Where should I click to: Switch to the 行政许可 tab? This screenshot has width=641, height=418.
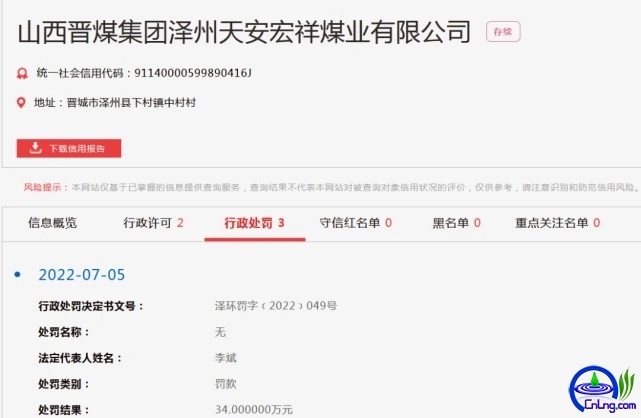[x=153, y=223]
